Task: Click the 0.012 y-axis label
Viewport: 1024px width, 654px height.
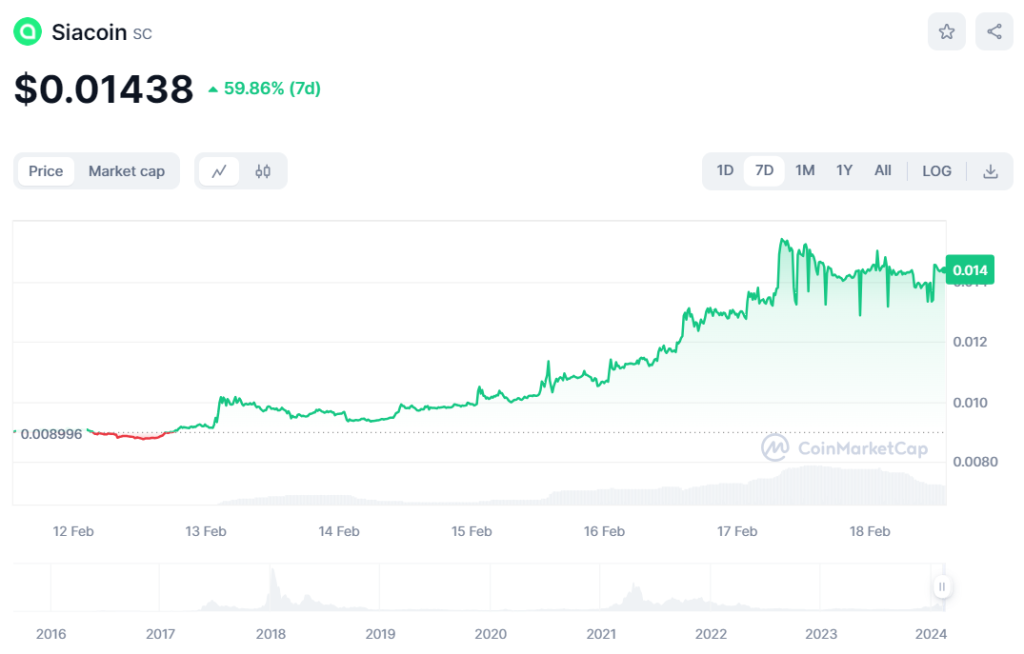Action: [970, 342]
